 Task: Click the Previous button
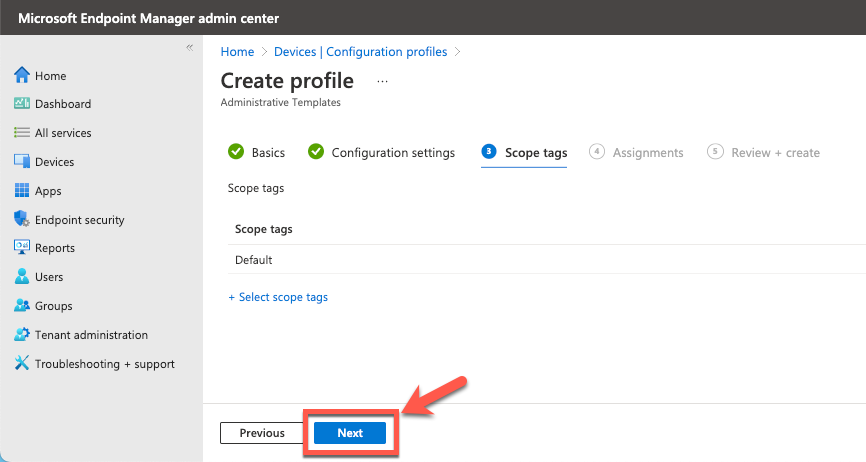tap(262, 433)
